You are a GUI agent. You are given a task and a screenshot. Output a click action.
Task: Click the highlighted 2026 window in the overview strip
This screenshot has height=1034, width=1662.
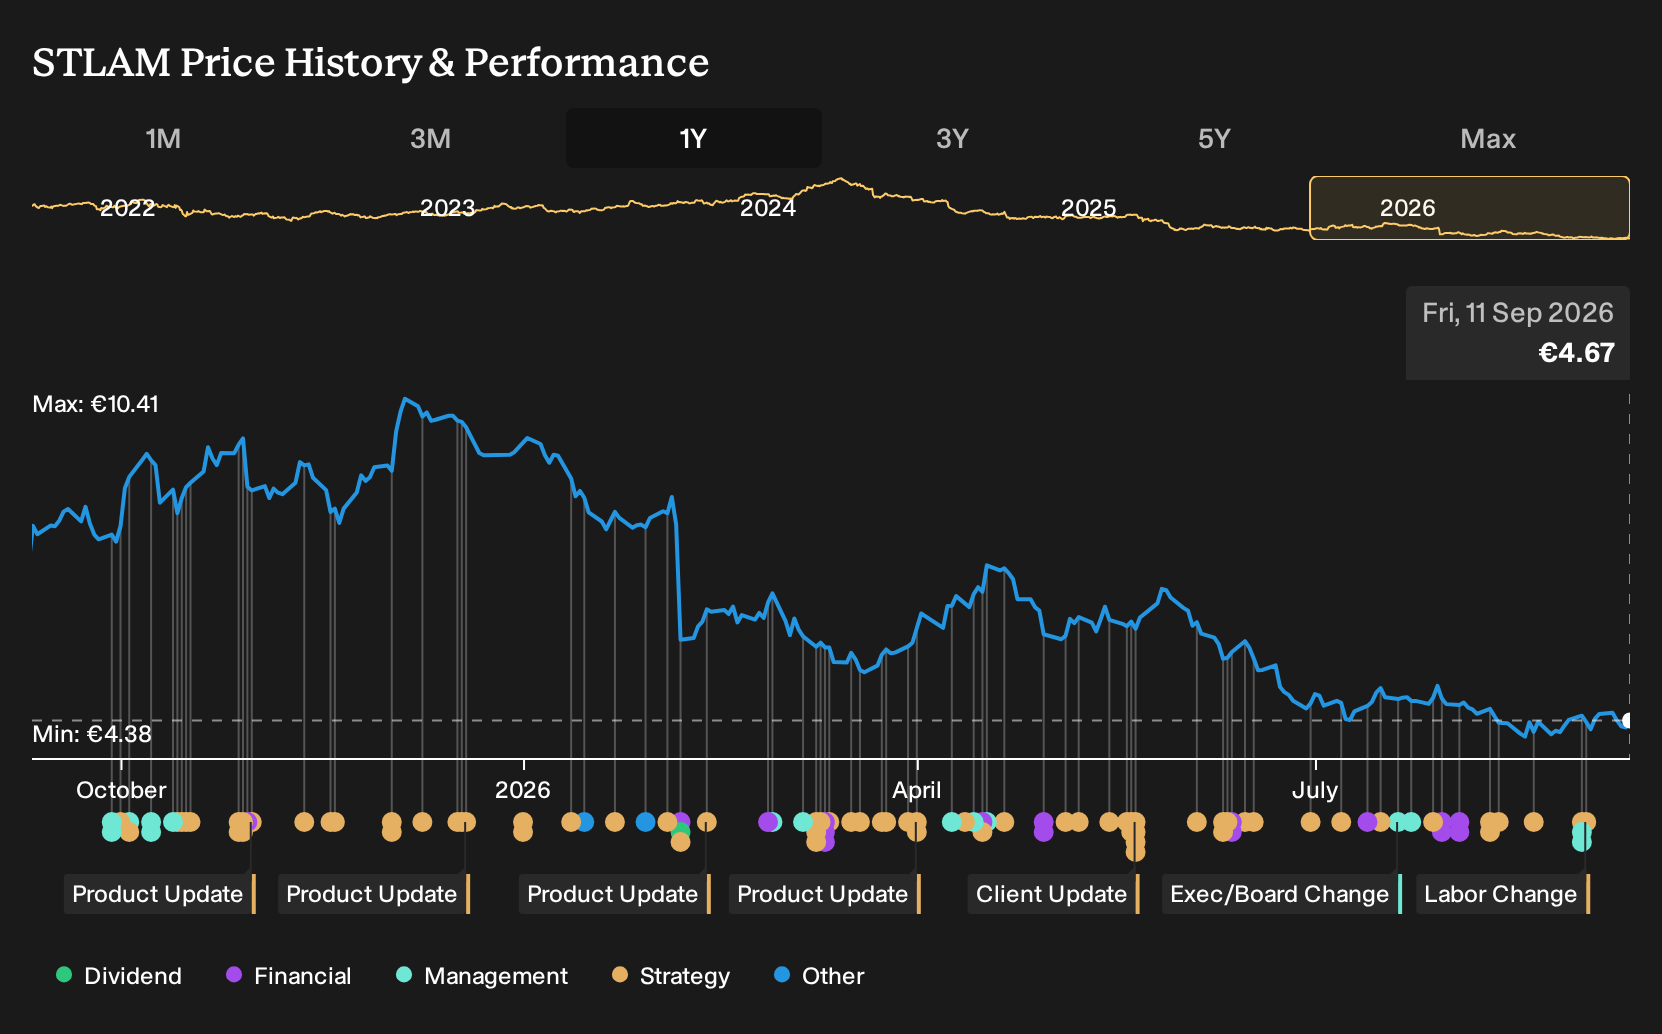click(x=1469, y=208)
